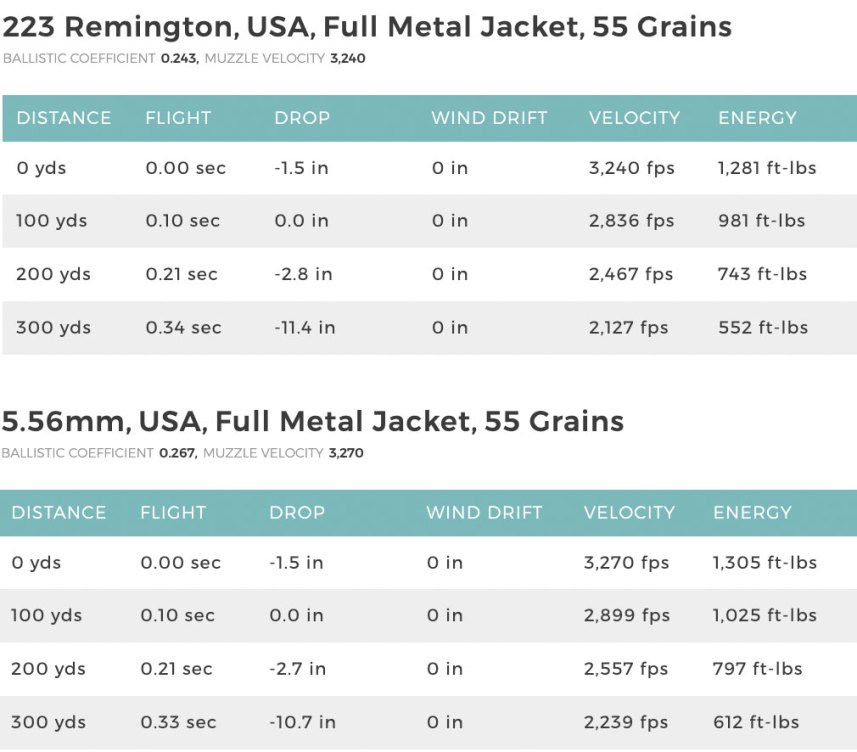The height and width of the screenshot is (752, 857).
Task: Click WIND DRIFT header in 5.56mm table
Action: (x=484, y=512)
